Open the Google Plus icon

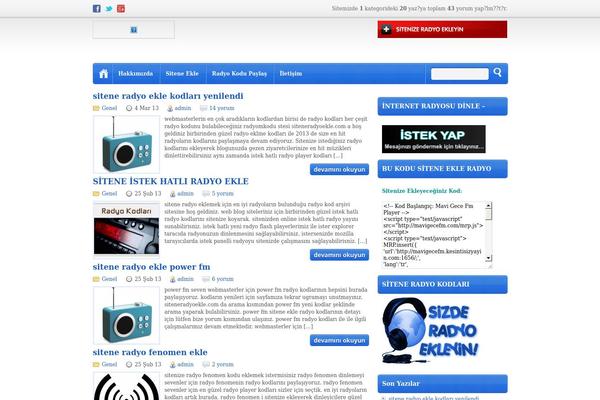tap(121, 8)
